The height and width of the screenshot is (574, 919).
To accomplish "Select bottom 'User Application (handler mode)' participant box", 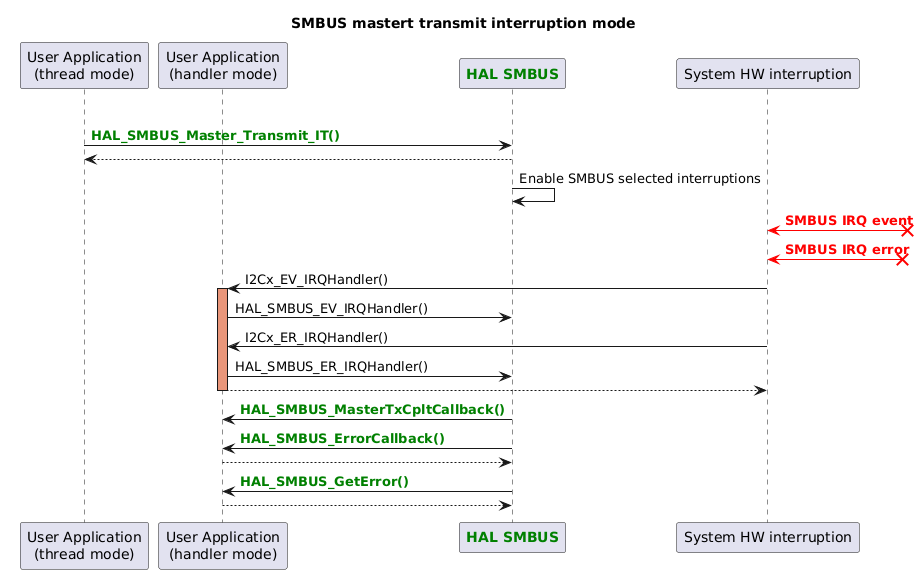I will pos(223,546).
